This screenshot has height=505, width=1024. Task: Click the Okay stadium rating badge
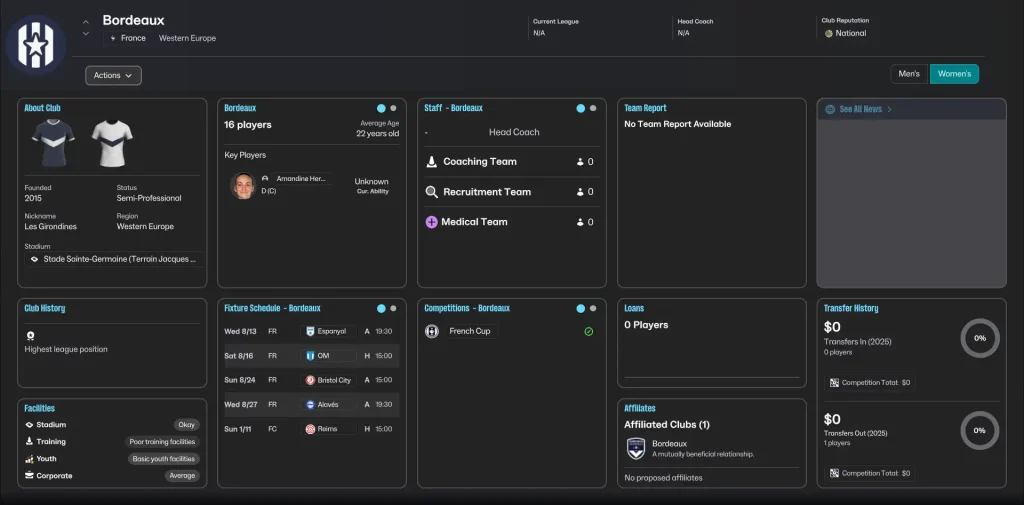coord(187,425)
